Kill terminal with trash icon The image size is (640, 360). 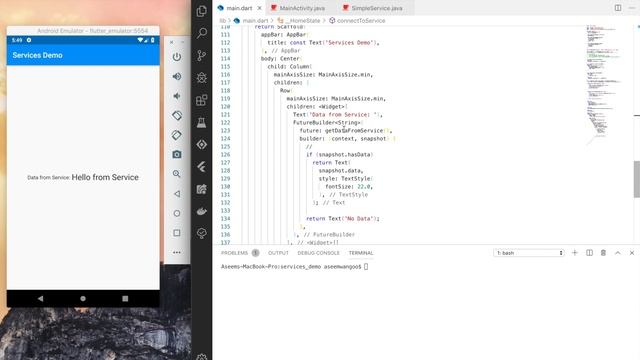[x=603, y=253]
